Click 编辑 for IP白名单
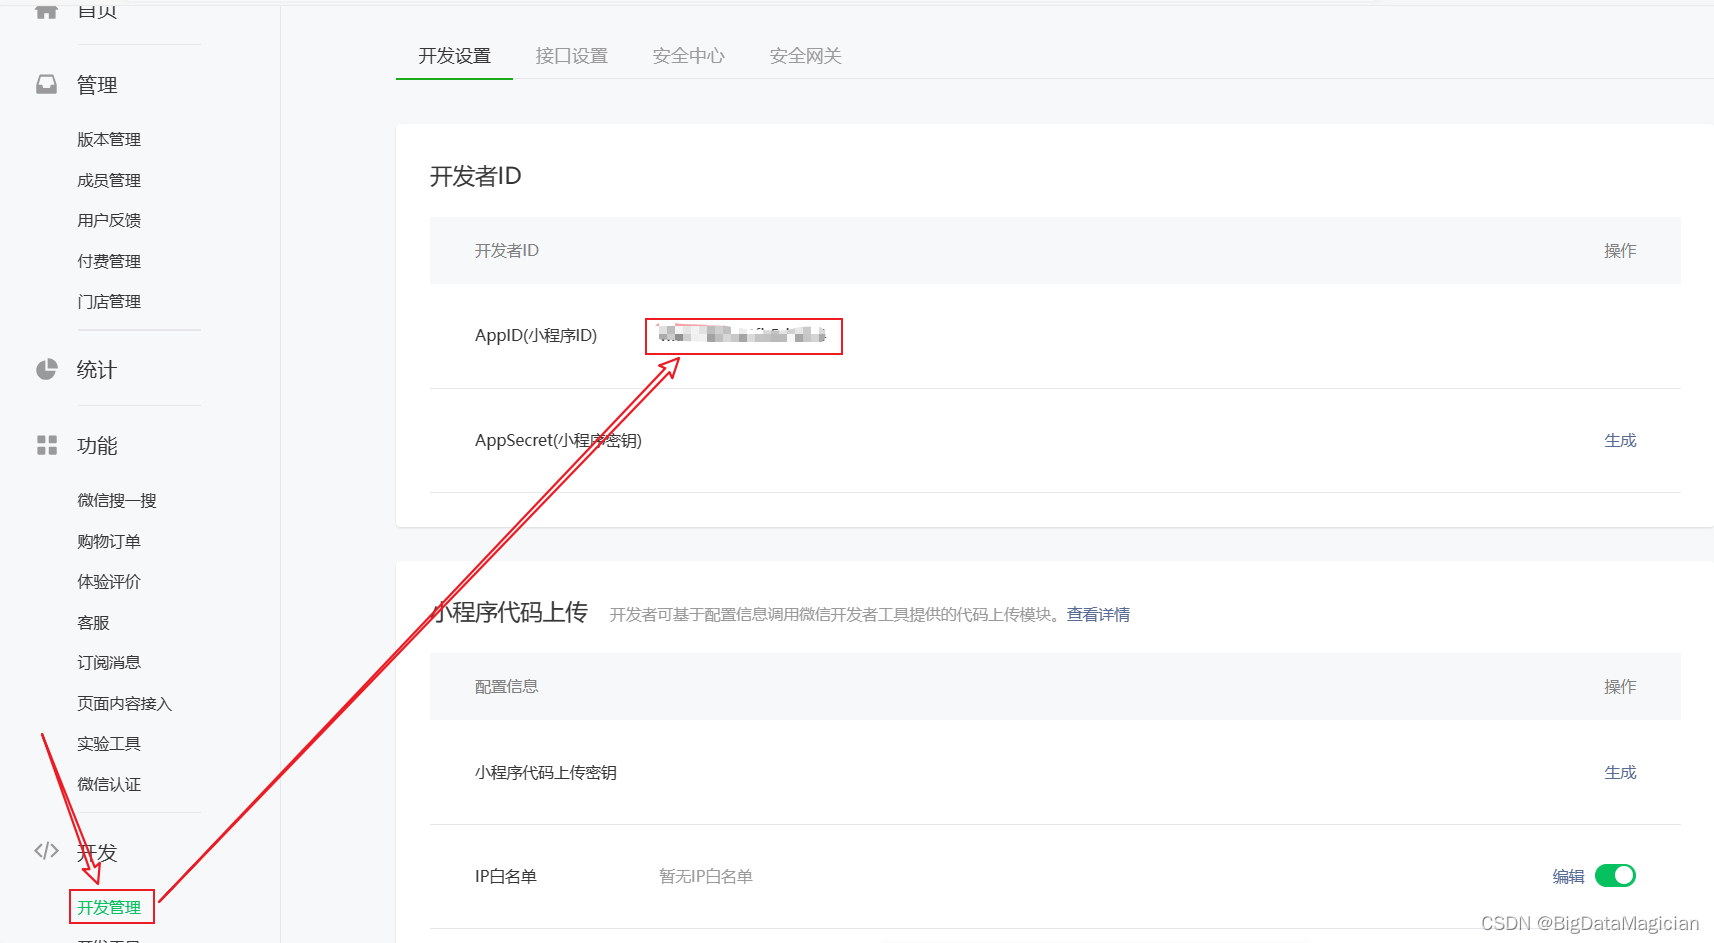 (x=1568, y=876)
